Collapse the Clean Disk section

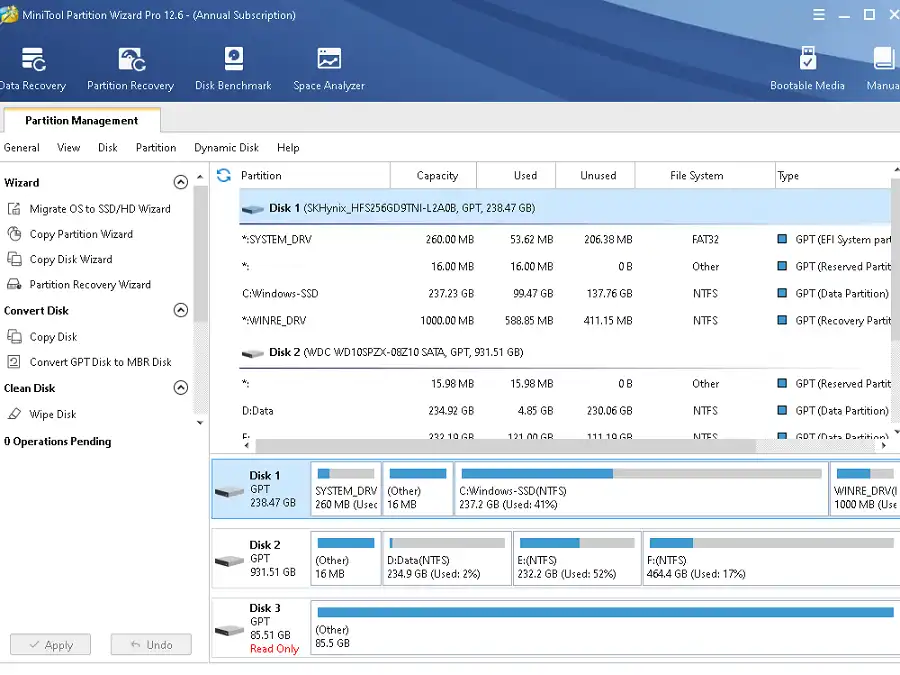[181, 388]
